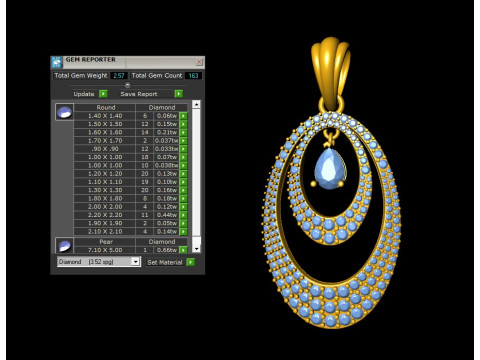Viewport: 480px width, 360px height.
Task: Click the 2.10 X 2.10 size cell
Action: click(x=105, y=232)
